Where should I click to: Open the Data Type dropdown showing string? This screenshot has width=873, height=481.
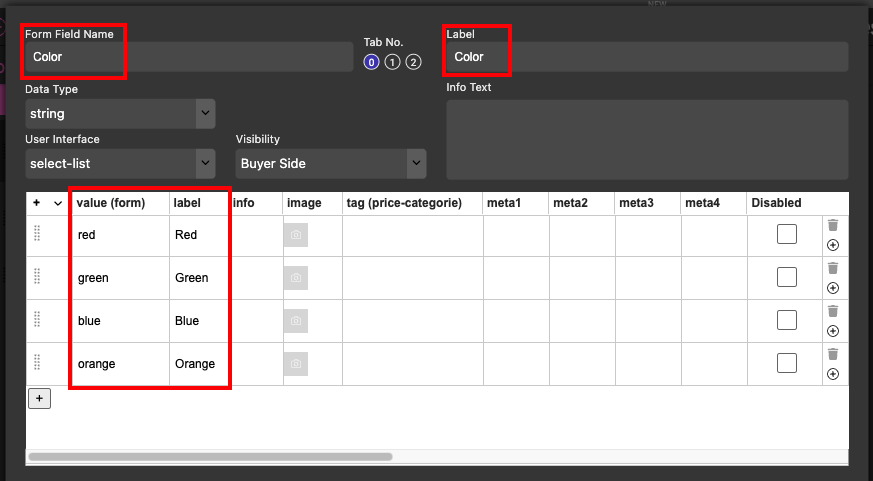point(120,114)
